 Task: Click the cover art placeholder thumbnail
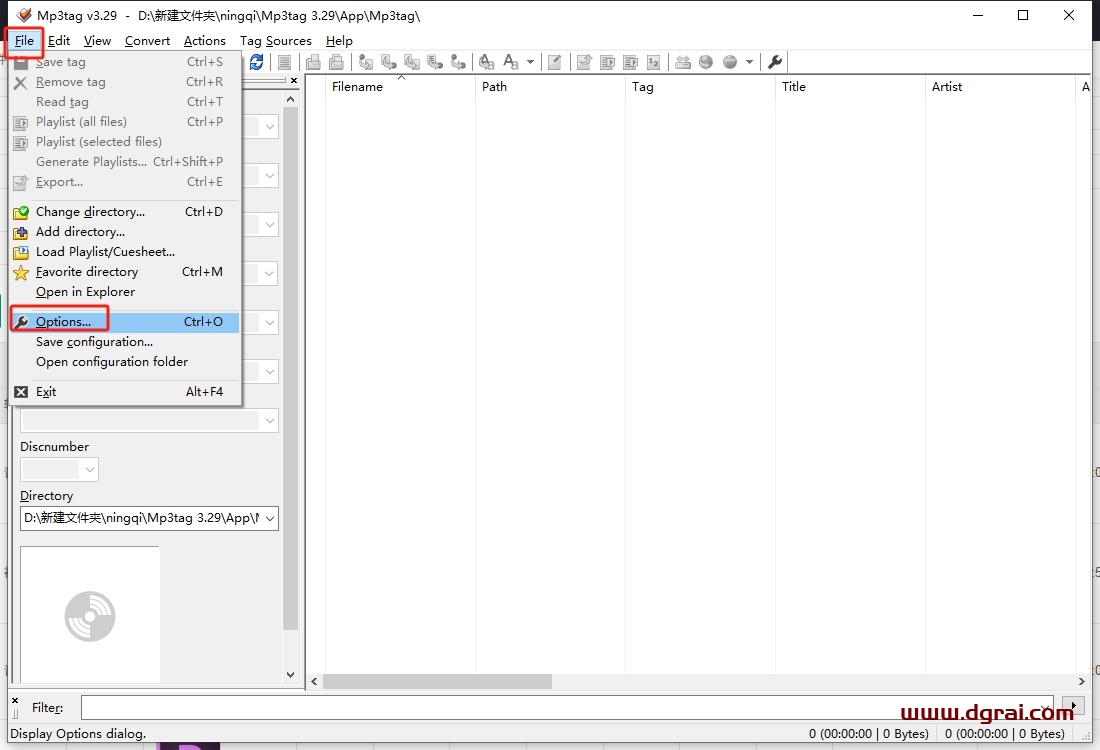coord(90,615)
